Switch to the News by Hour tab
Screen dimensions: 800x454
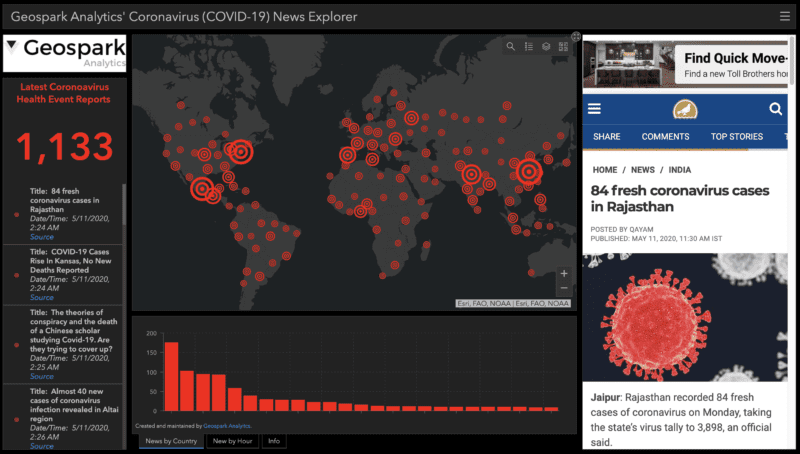[x=232, y=441]
